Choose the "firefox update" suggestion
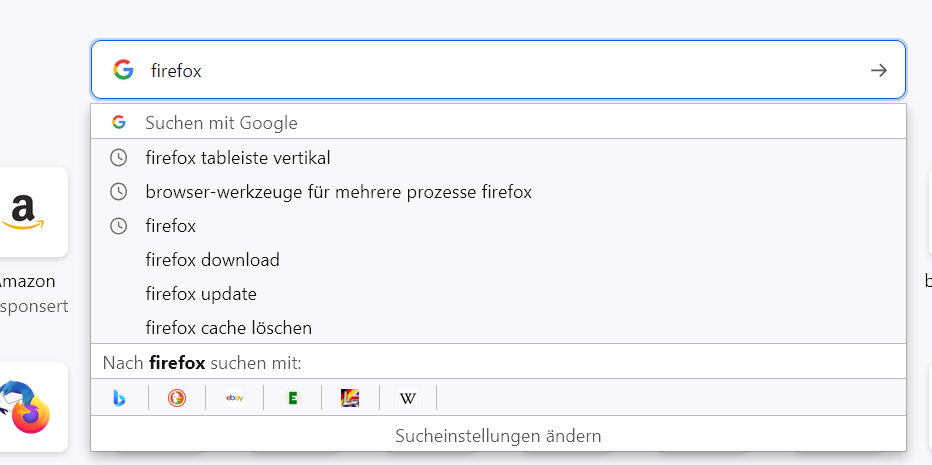The height and width of the screenshot is (465, 932). click(201, 294)
